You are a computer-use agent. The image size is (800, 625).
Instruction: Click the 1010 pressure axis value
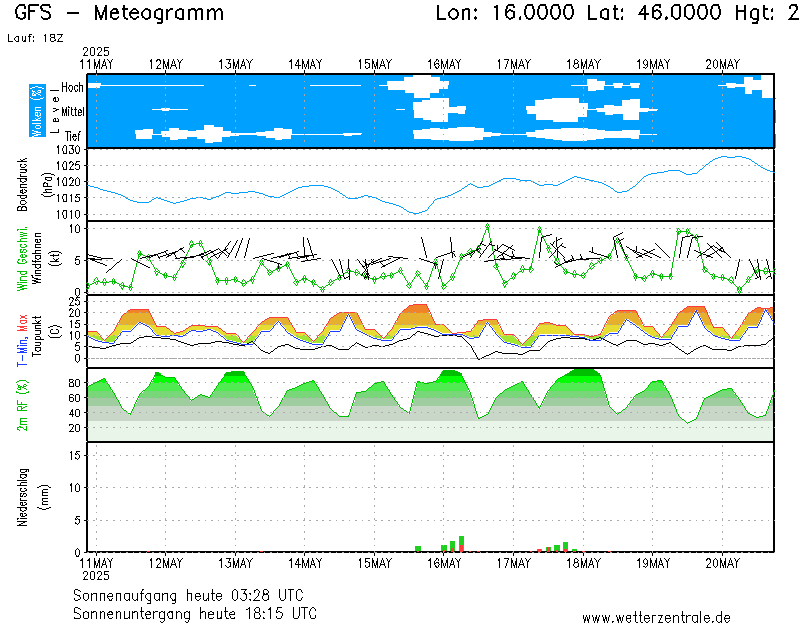click(68, 214)
